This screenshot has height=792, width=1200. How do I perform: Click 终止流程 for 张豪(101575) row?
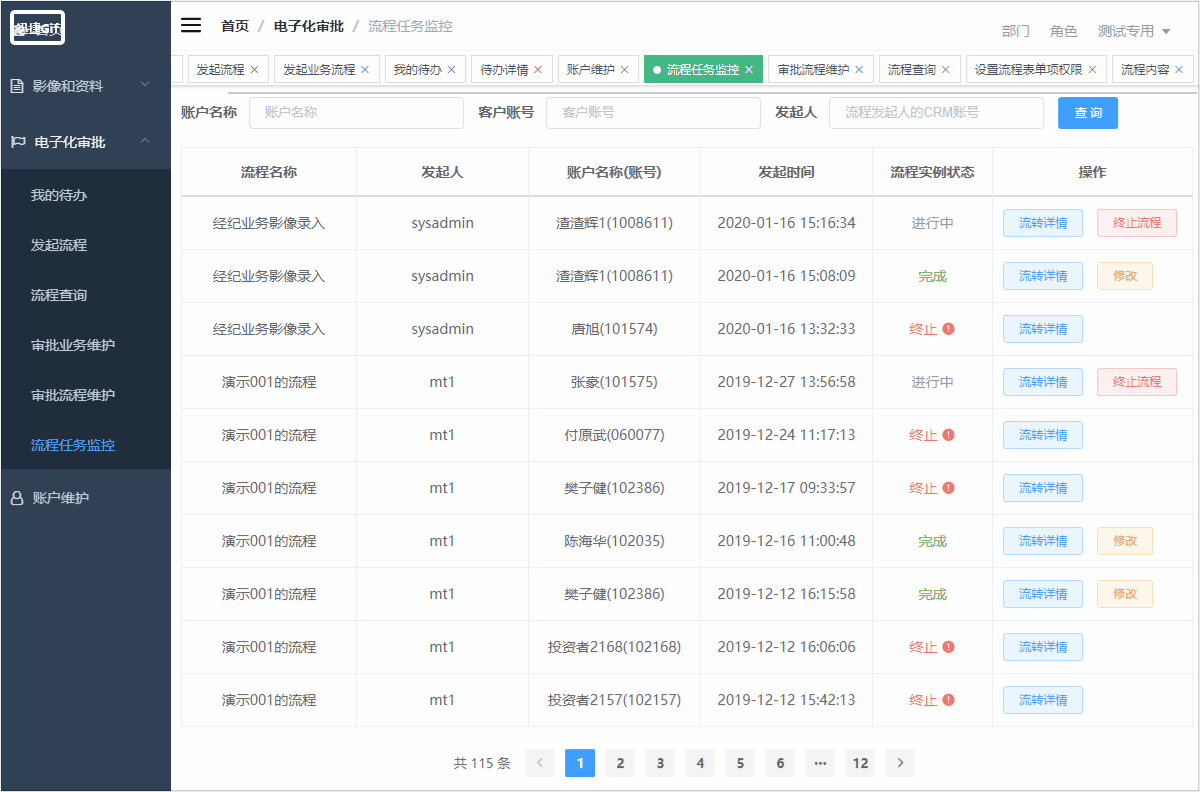(1137, 382)
